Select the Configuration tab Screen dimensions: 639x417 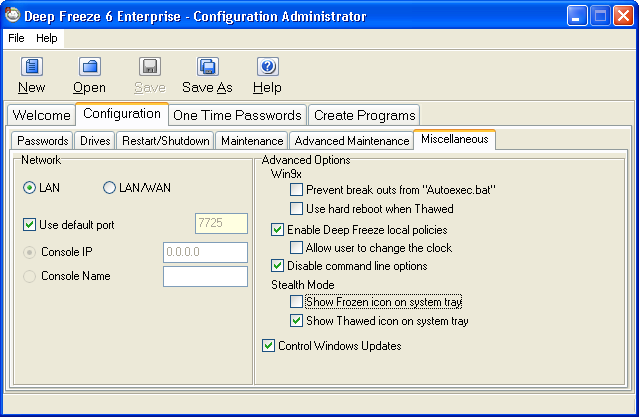tap(122, 114)
